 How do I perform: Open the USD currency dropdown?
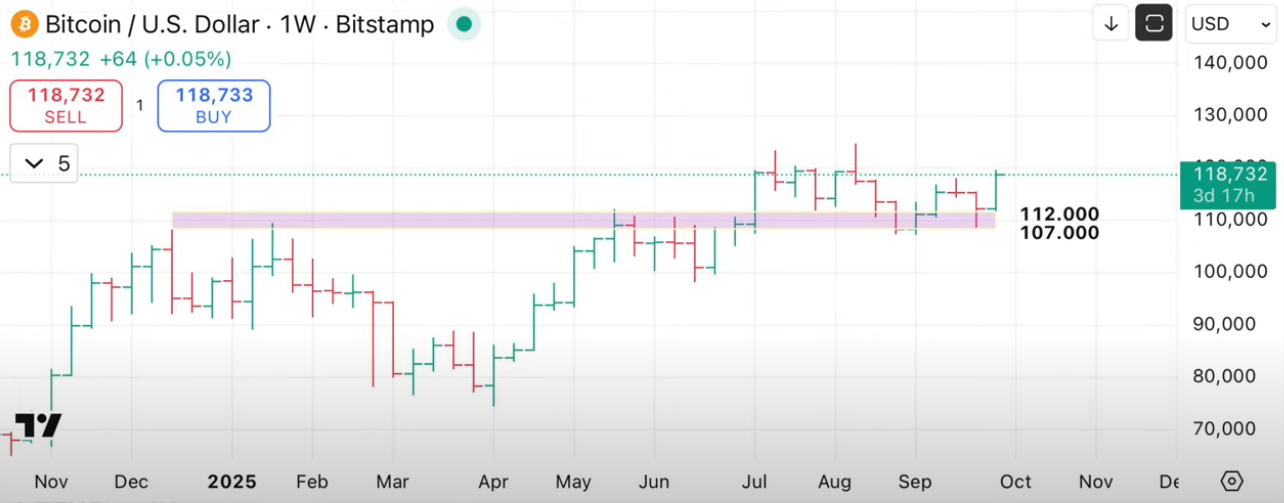(x=1229, y=23)
